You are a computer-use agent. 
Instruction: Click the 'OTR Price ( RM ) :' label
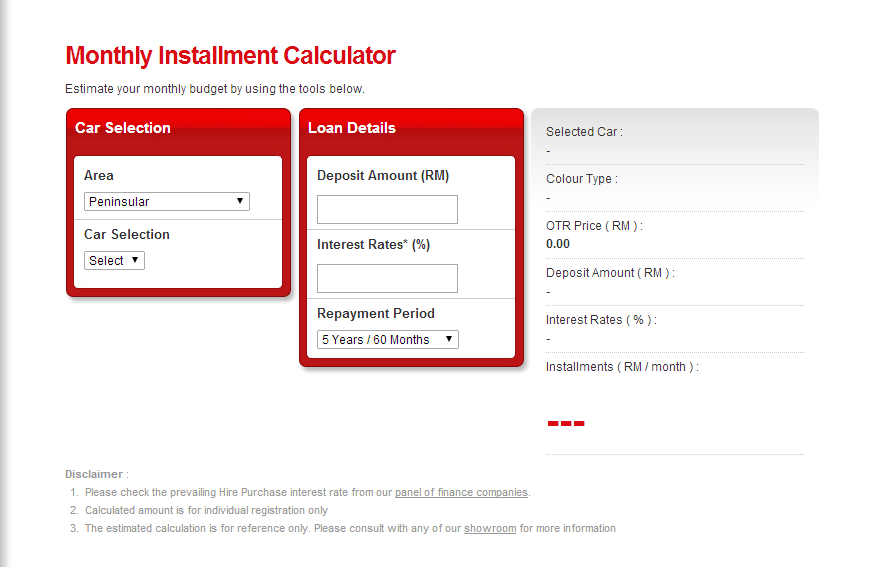click(x=594, y=226)
